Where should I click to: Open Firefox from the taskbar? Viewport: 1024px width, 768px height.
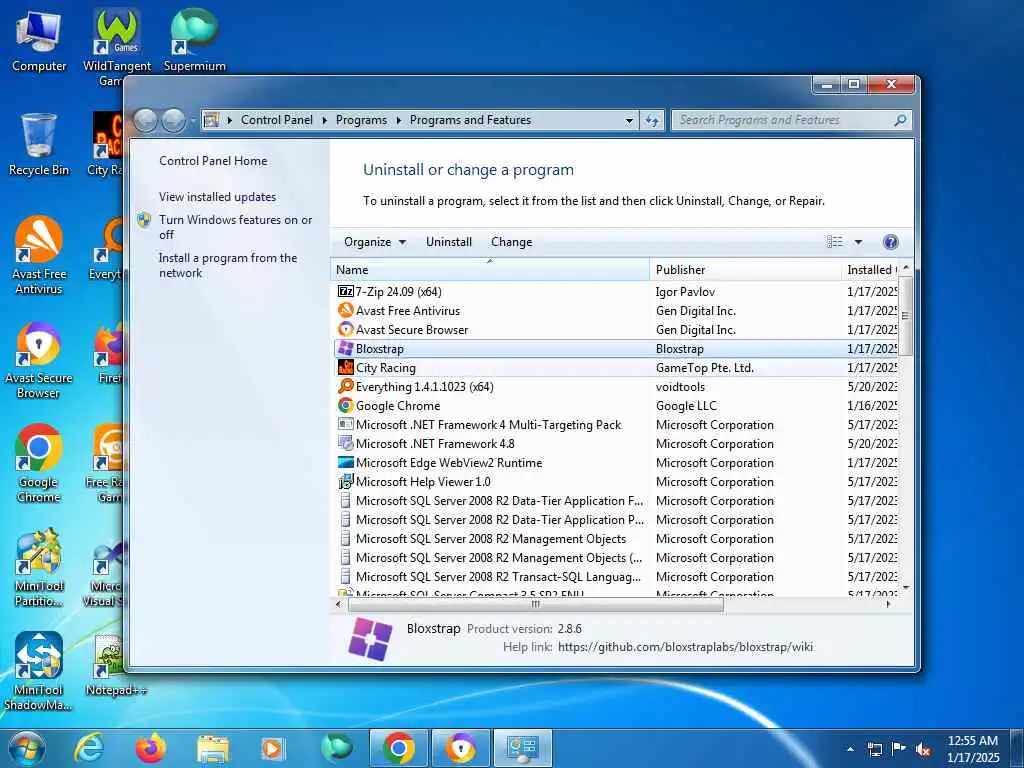click(x=150, y=748)
